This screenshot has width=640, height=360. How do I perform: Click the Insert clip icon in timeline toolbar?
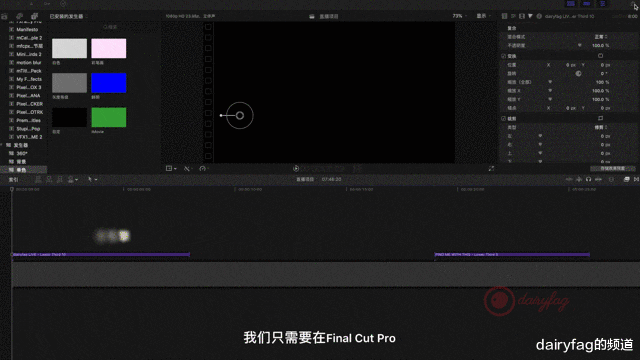pyautogui.click(x=49, y=179)
